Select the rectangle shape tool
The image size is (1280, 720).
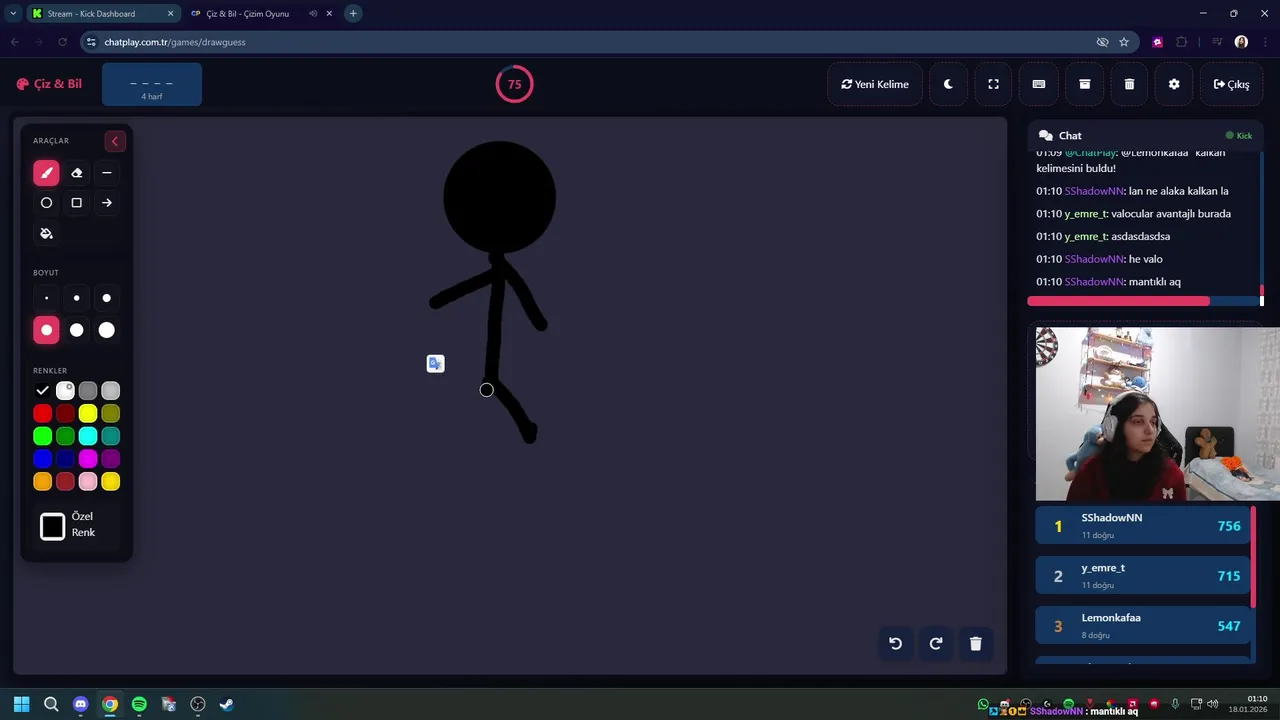[76, 203]
